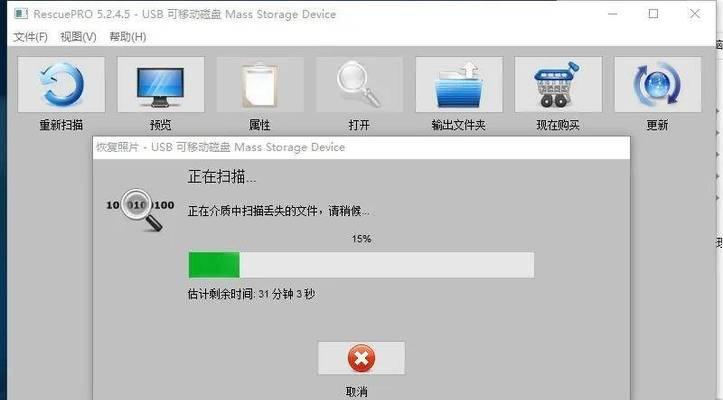Click the Rescan (重新扫描) circular arrow icon
Image resolution: width=723 pixels, height=400 pixels.
coord(61,84)
